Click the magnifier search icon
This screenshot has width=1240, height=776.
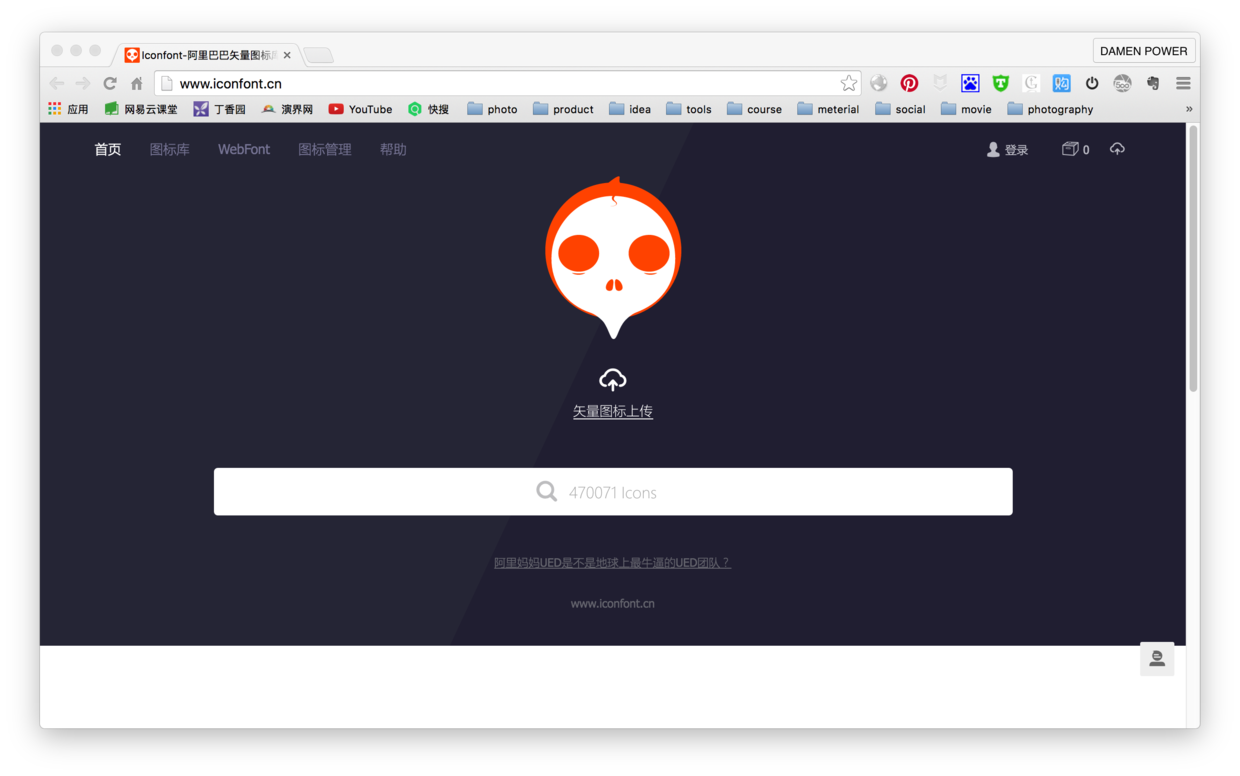click(x=546, y=491)
